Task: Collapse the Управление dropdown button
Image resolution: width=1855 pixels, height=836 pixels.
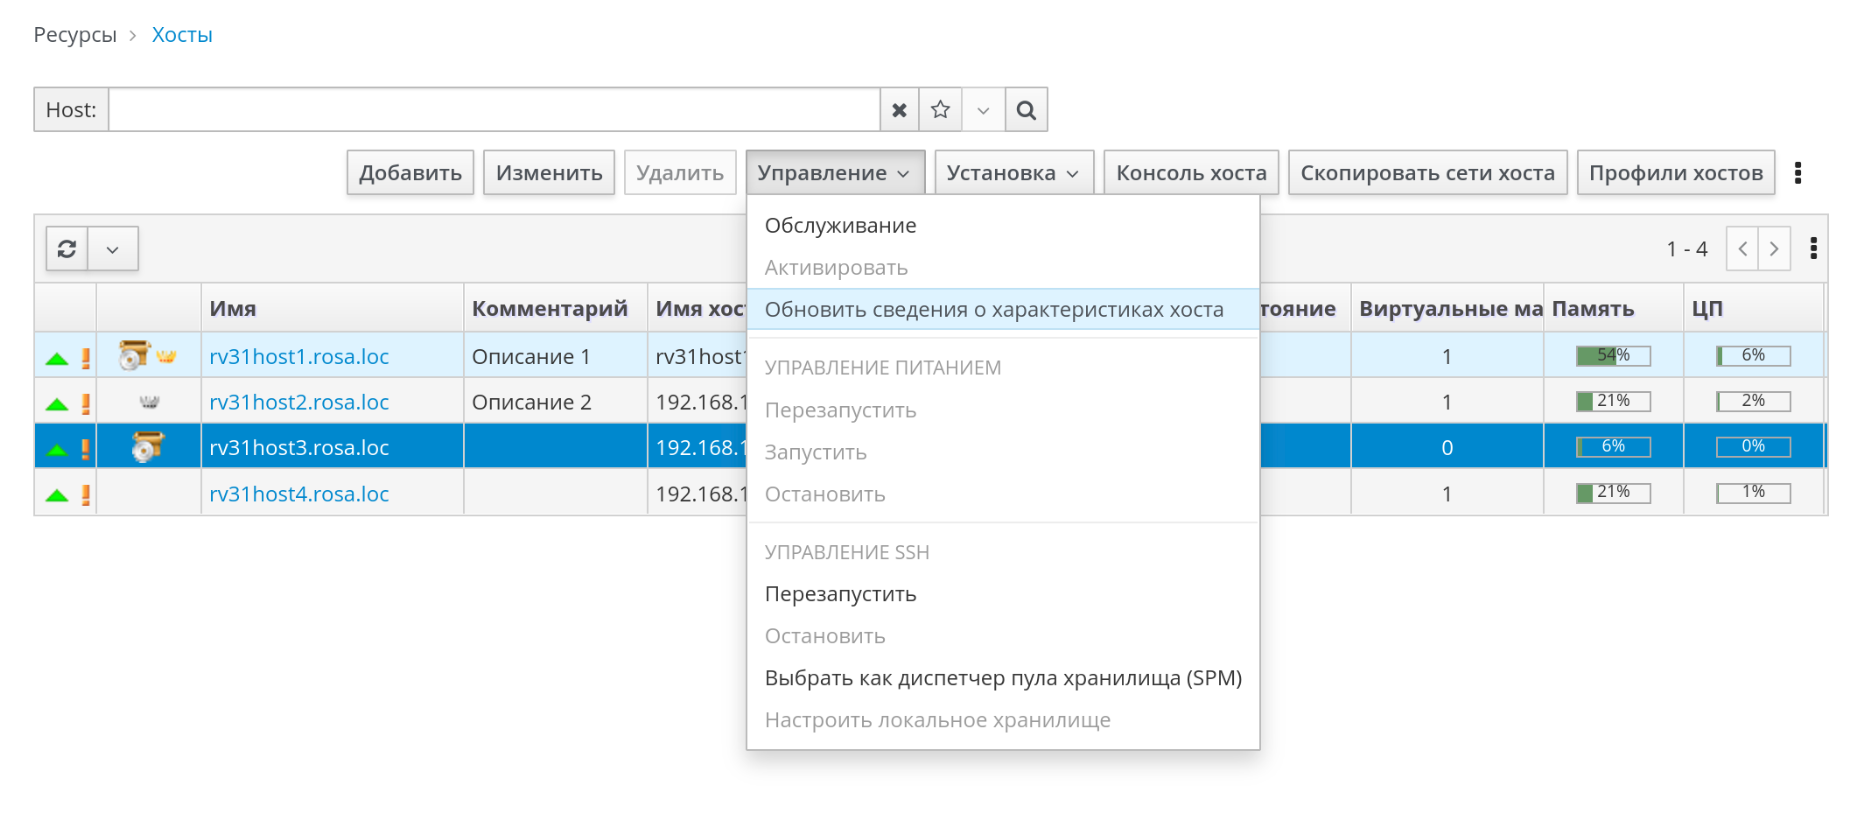Action: click(834, 173)
